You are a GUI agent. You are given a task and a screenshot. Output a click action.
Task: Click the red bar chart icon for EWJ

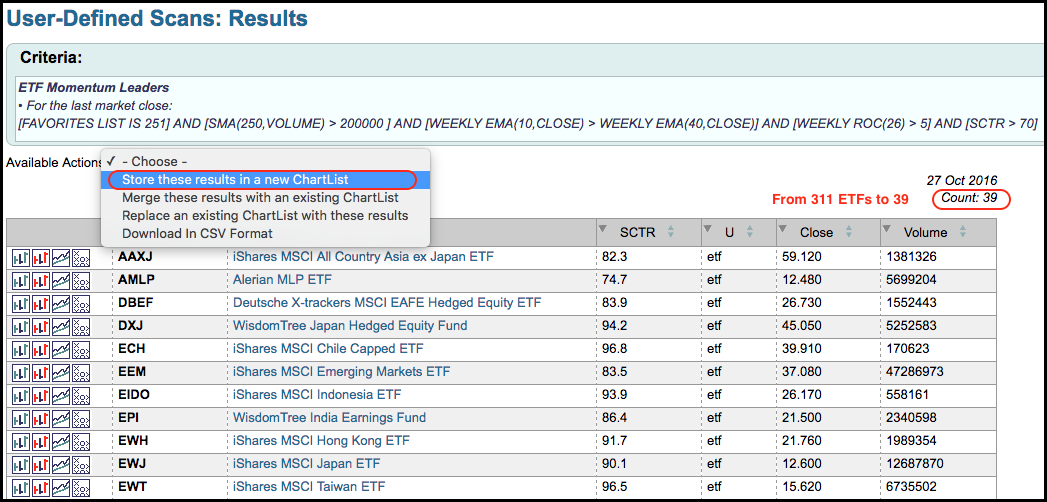pyautogui.click(x=41, y=465)
